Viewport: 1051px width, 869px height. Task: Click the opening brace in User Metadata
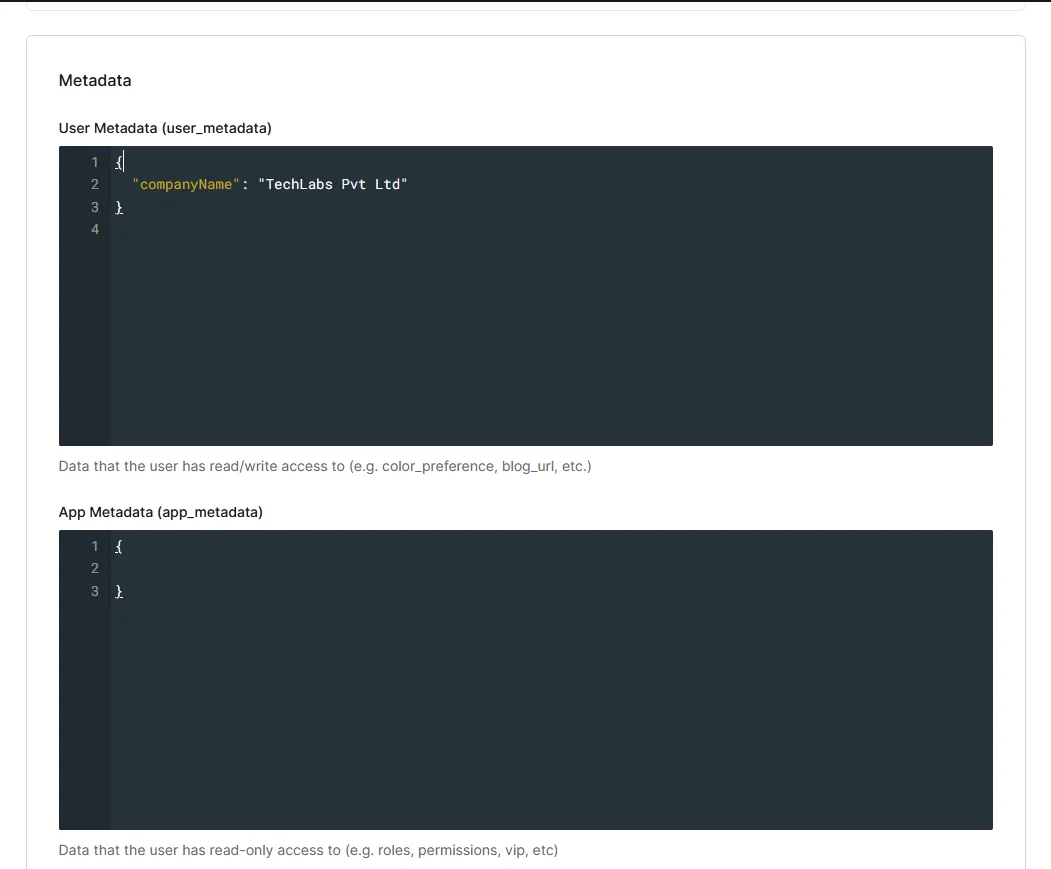click(118, 161)
